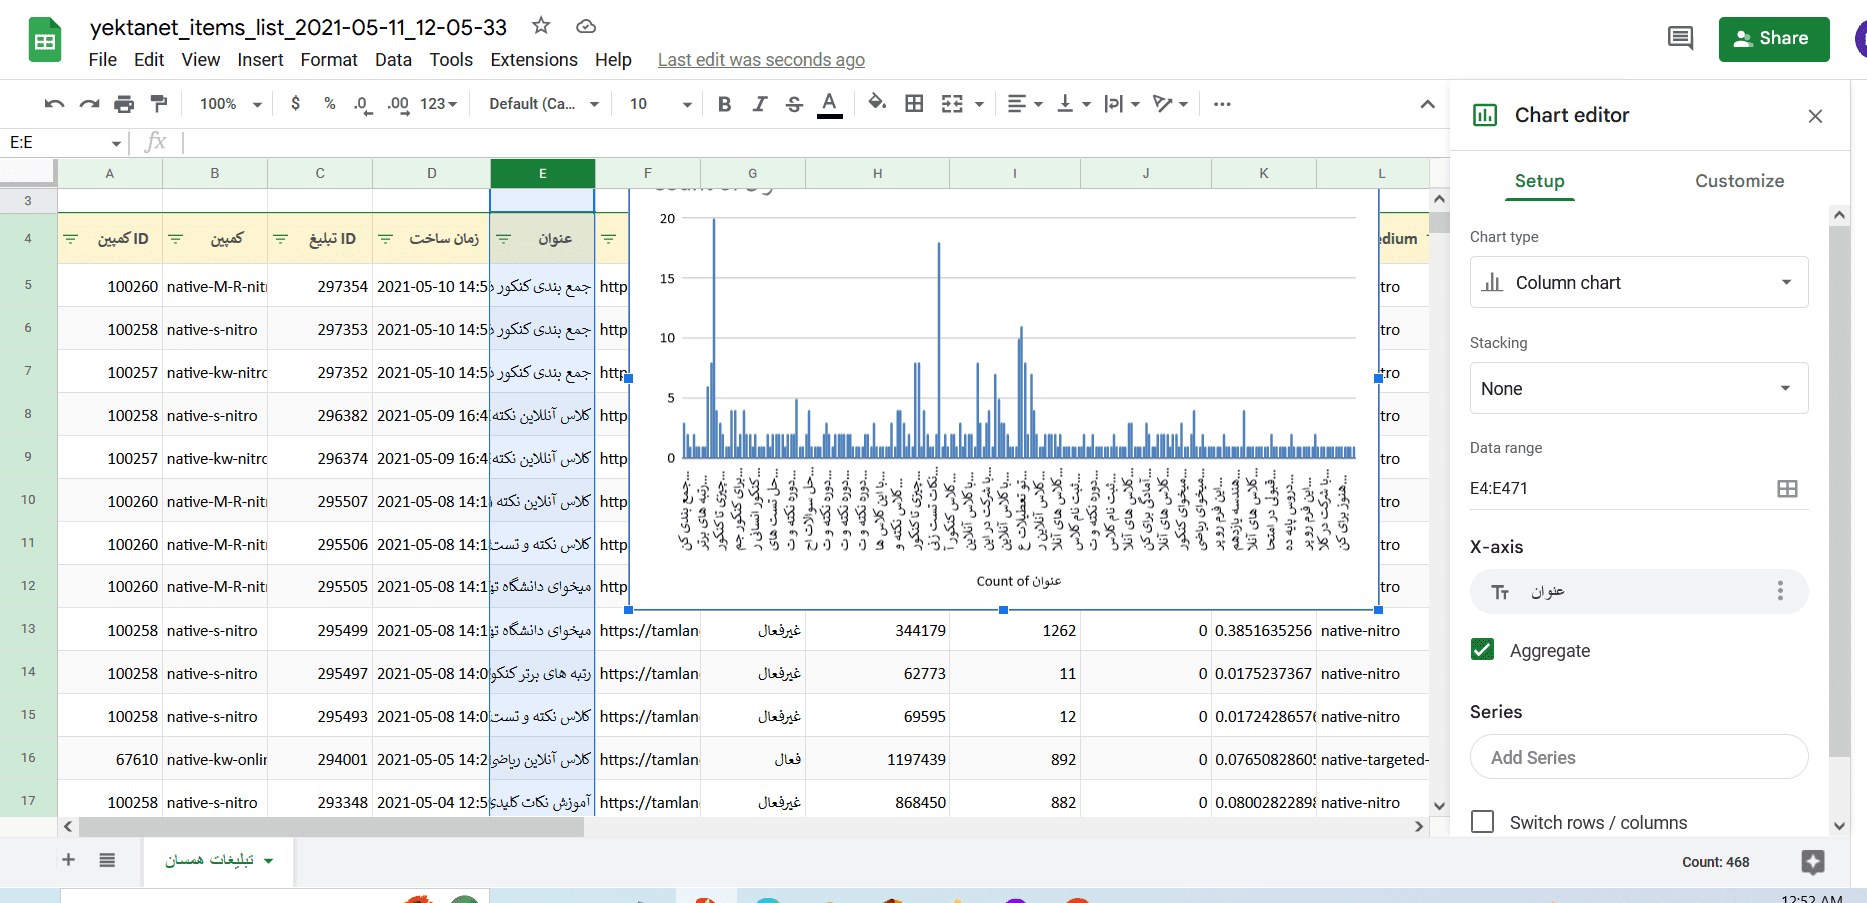
Task: Open the Google Sheets home icon
Action: pos(45,41)
